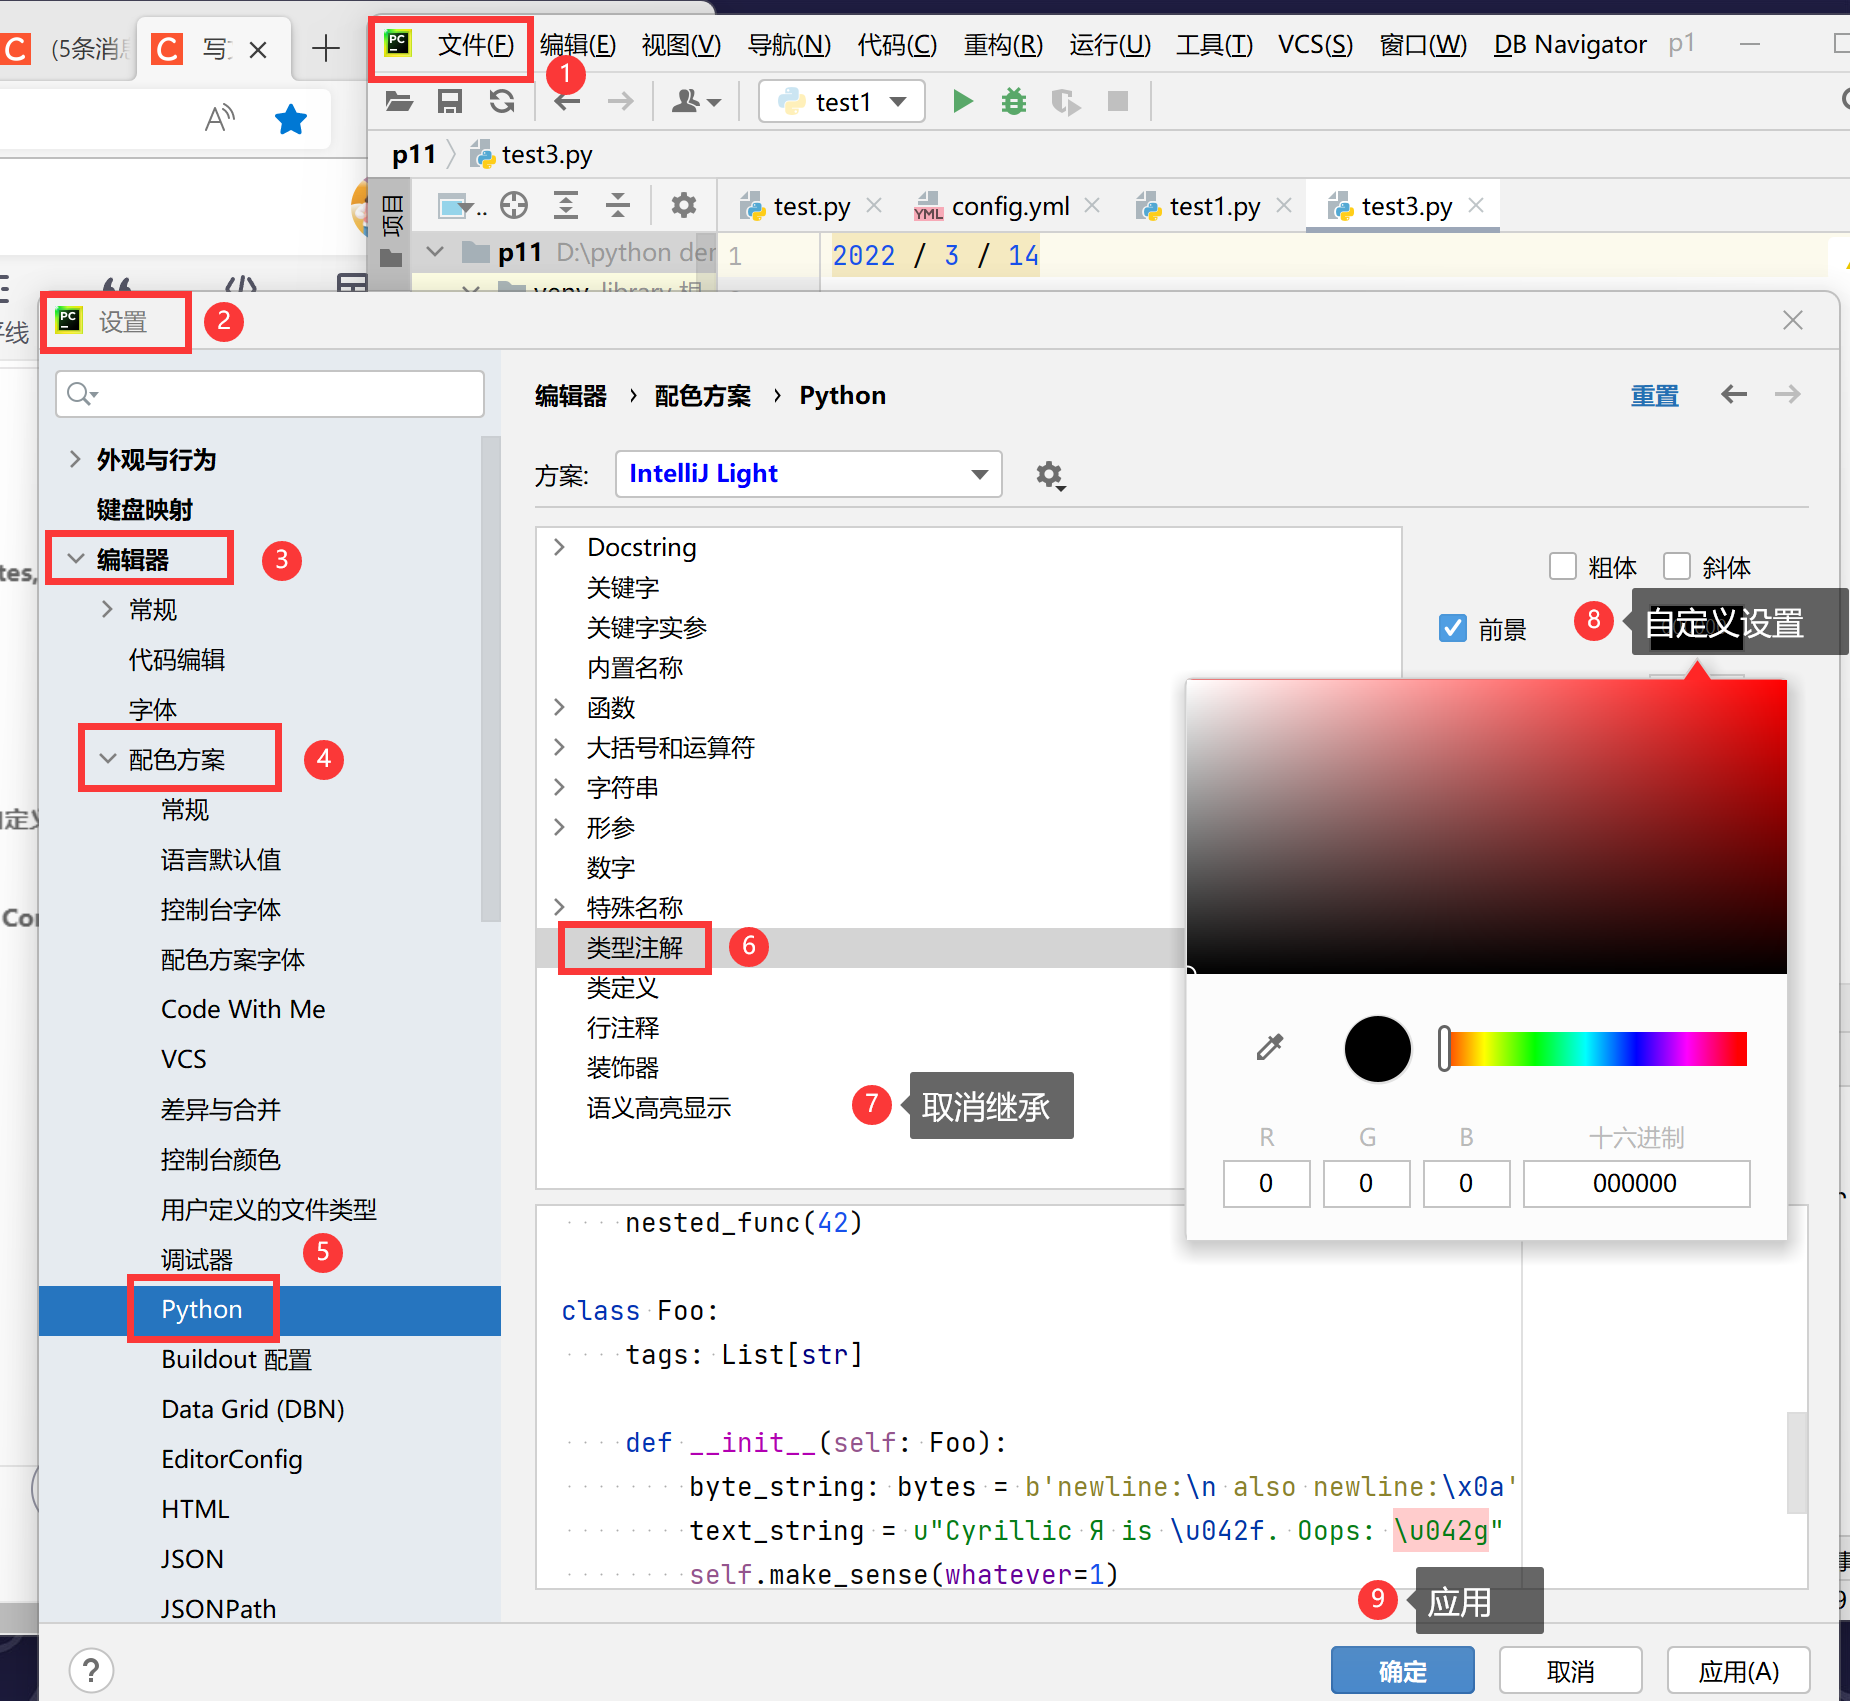Pick the eyedropper tool in color picker
Screen dimensions: 1850x1701
[x=1269, y=1048]
